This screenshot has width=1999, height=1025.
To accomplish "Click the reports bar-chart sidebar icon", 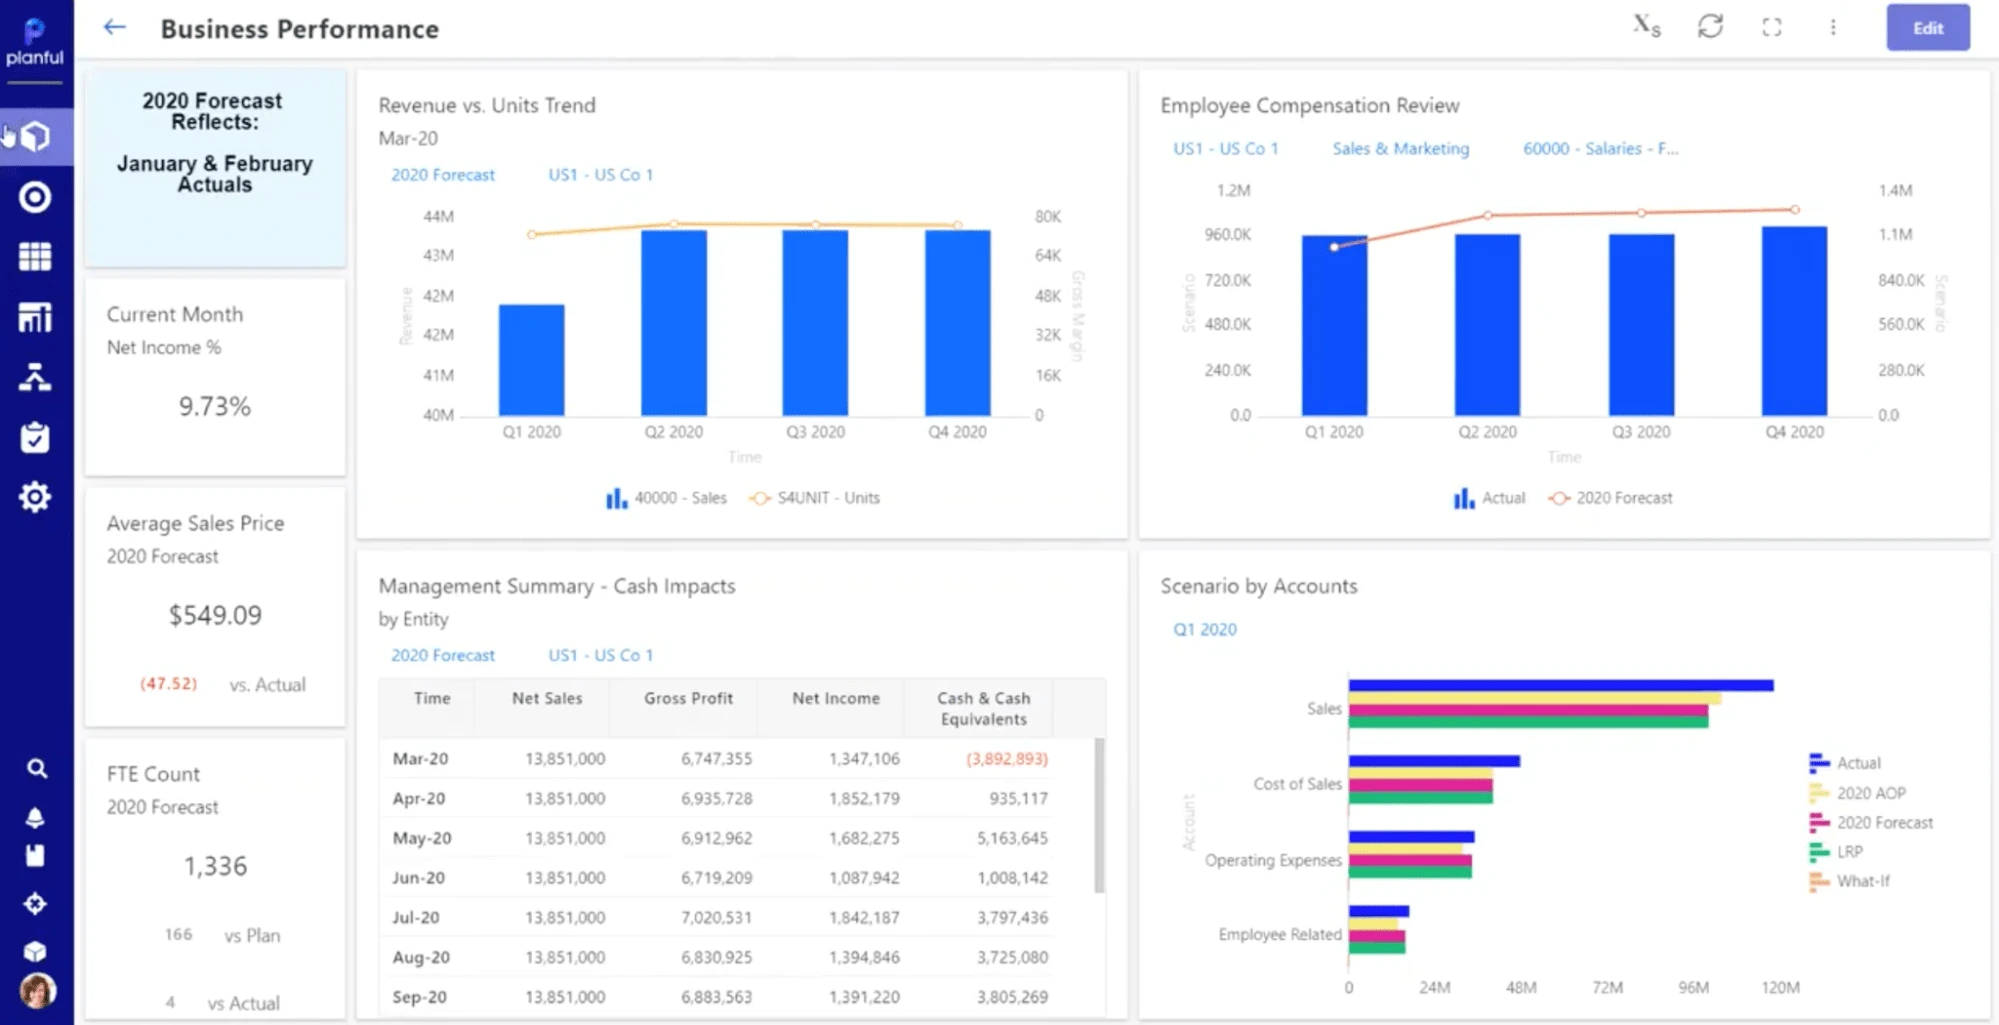I will [35, 317].
